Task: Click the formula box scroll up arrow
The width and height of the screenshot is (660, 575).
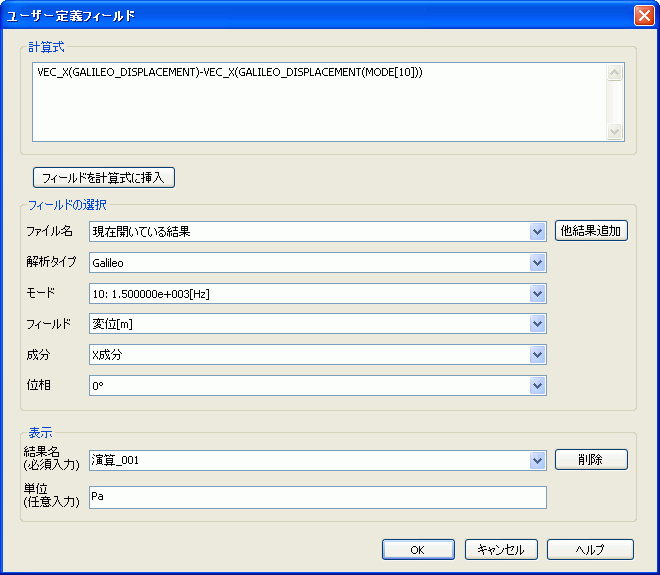Action: coord(615,73)
